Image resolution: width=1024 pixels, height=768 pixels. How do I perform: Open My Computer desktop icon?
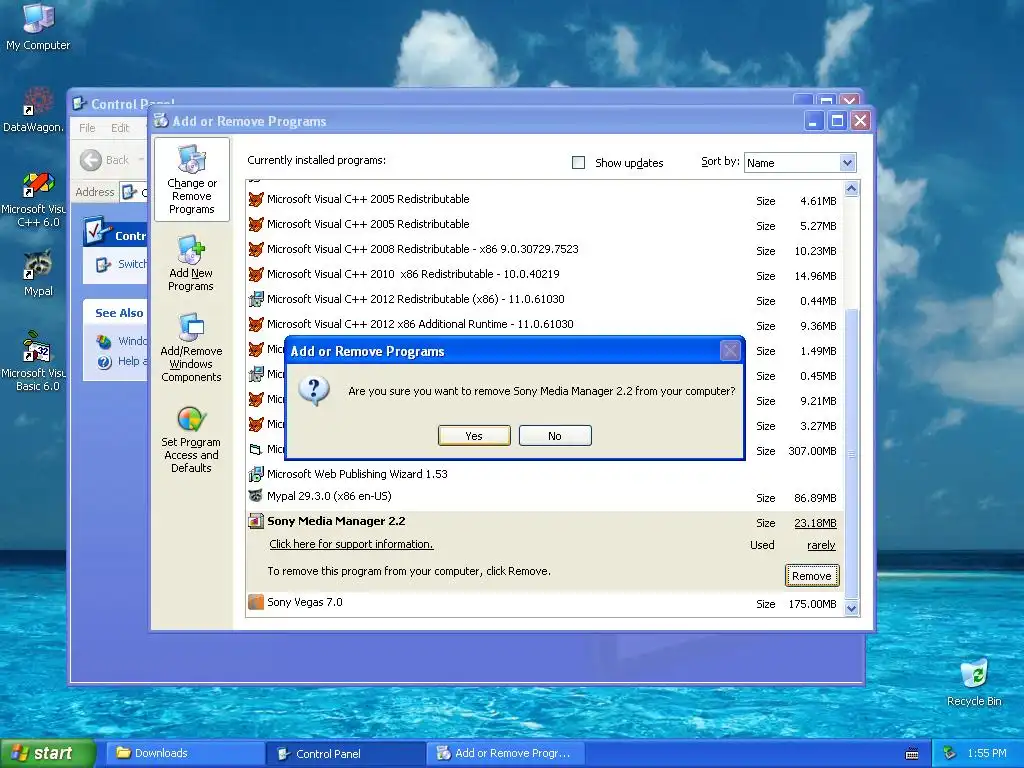(38, 26)
